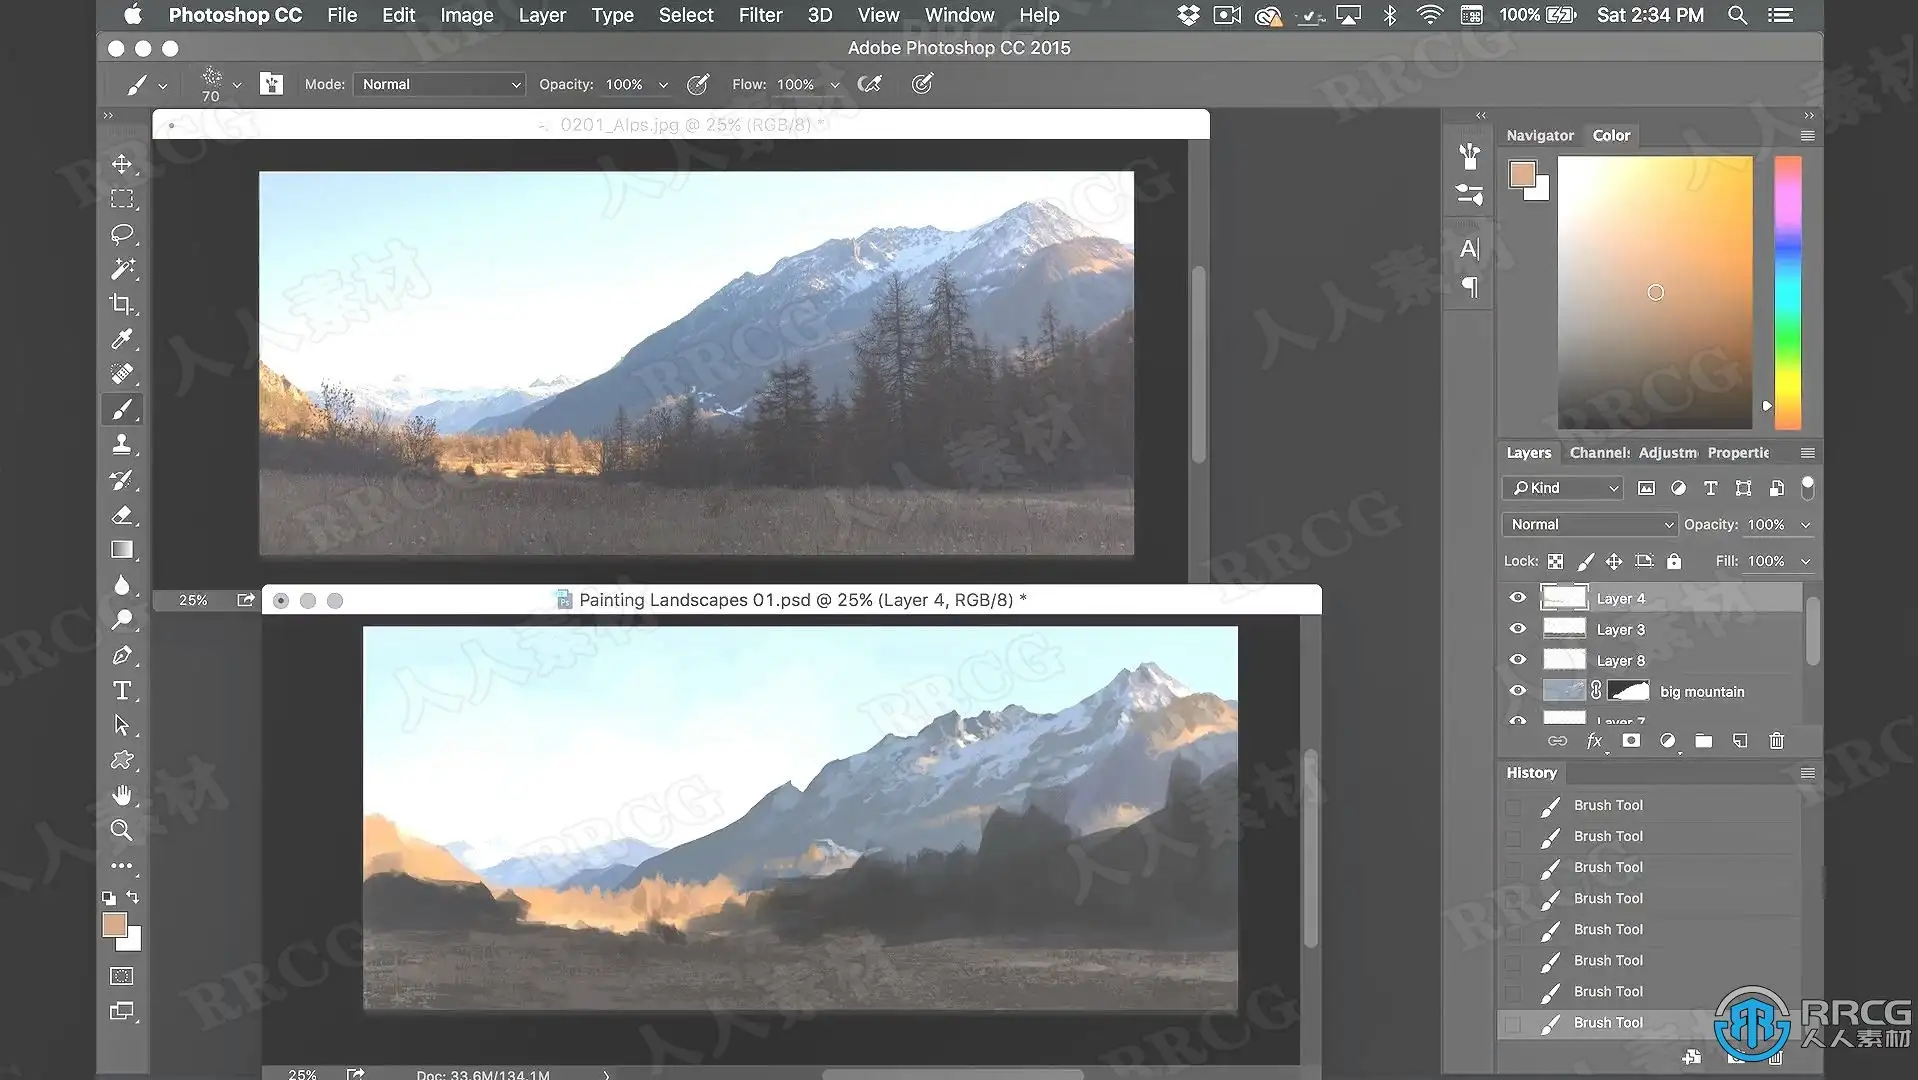
Task: Select the History Brush tool
Action: [122, 480]
